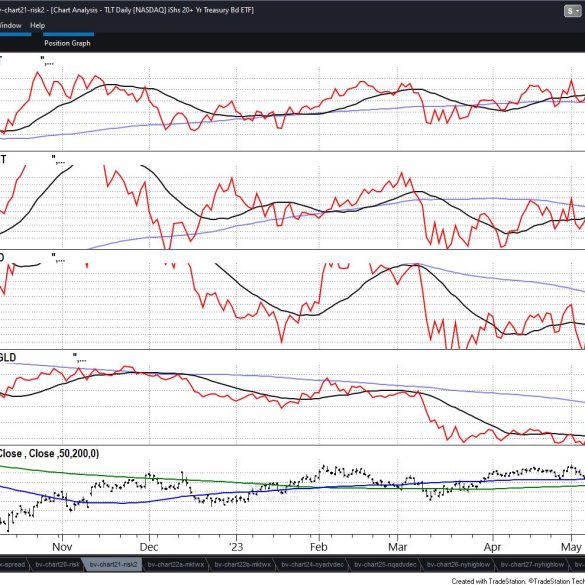Open the Help menu
The image size is (585, 585).
tap(37, 25)
